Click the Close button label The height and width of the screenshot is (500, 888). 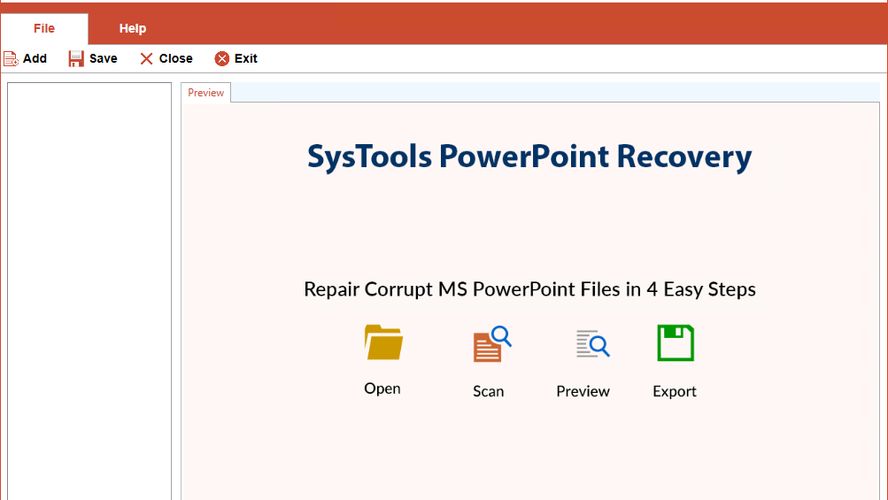tap(176, 58)
